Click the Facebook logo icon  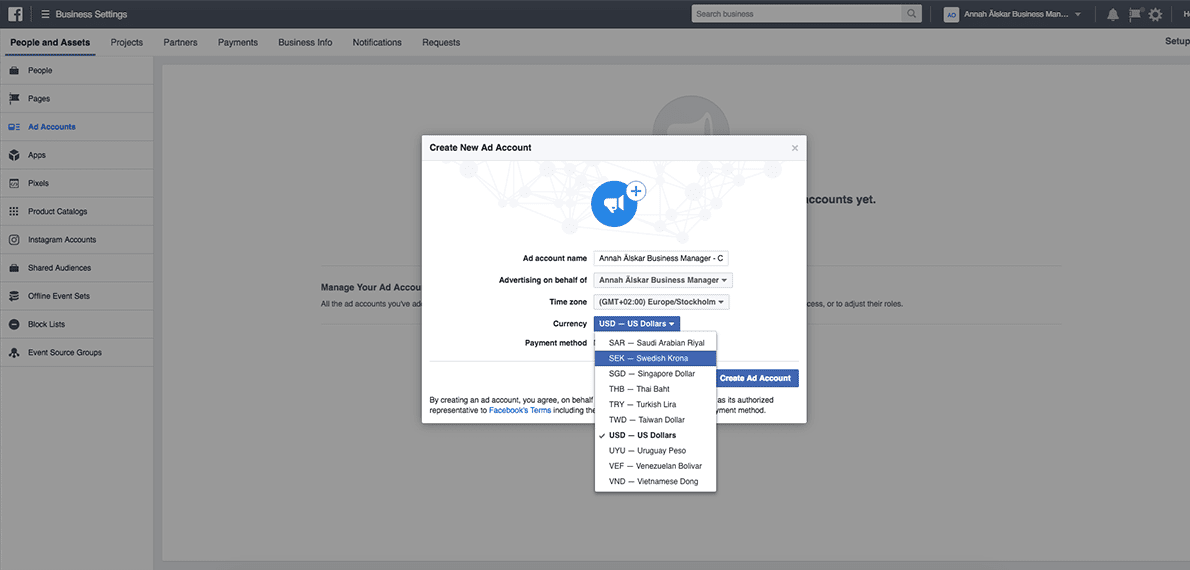[16, 14]
